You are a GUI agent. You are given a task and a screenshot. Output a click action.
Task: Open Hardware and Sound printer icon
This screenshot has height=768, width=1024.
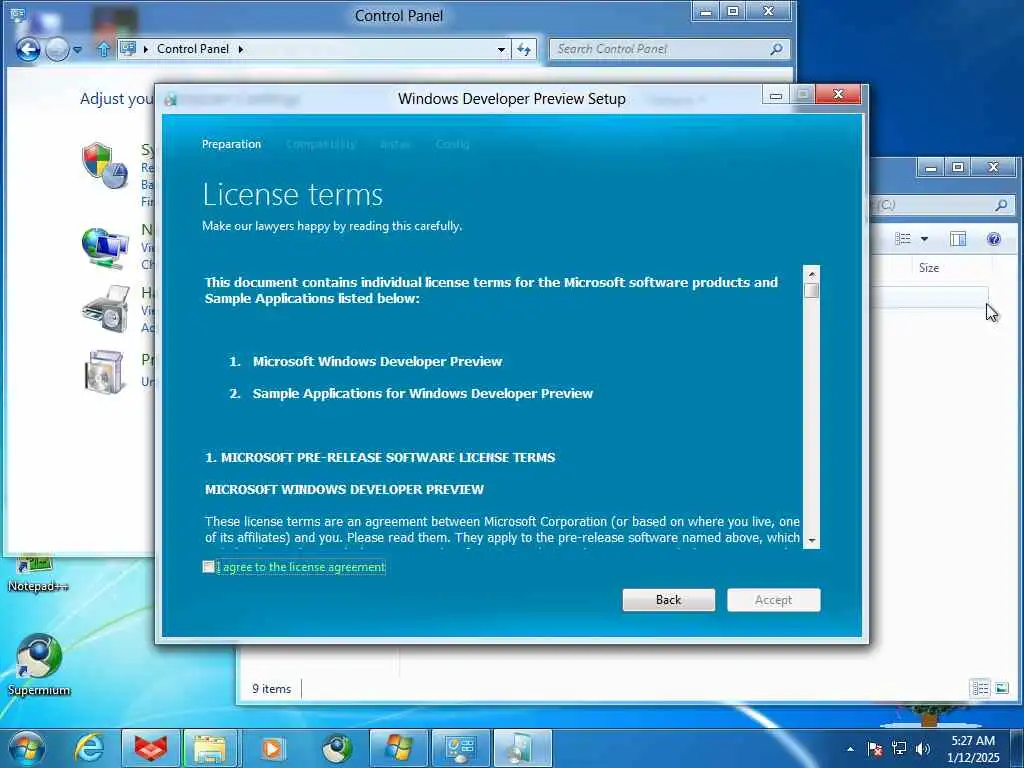click(104, 310)
